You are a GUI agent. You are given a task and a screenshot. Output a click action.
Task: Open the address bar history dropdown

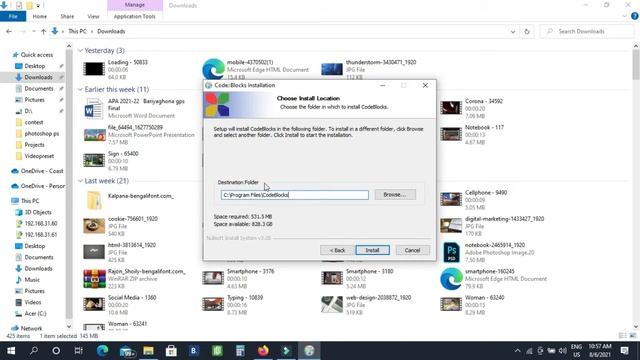click(513, 31)
